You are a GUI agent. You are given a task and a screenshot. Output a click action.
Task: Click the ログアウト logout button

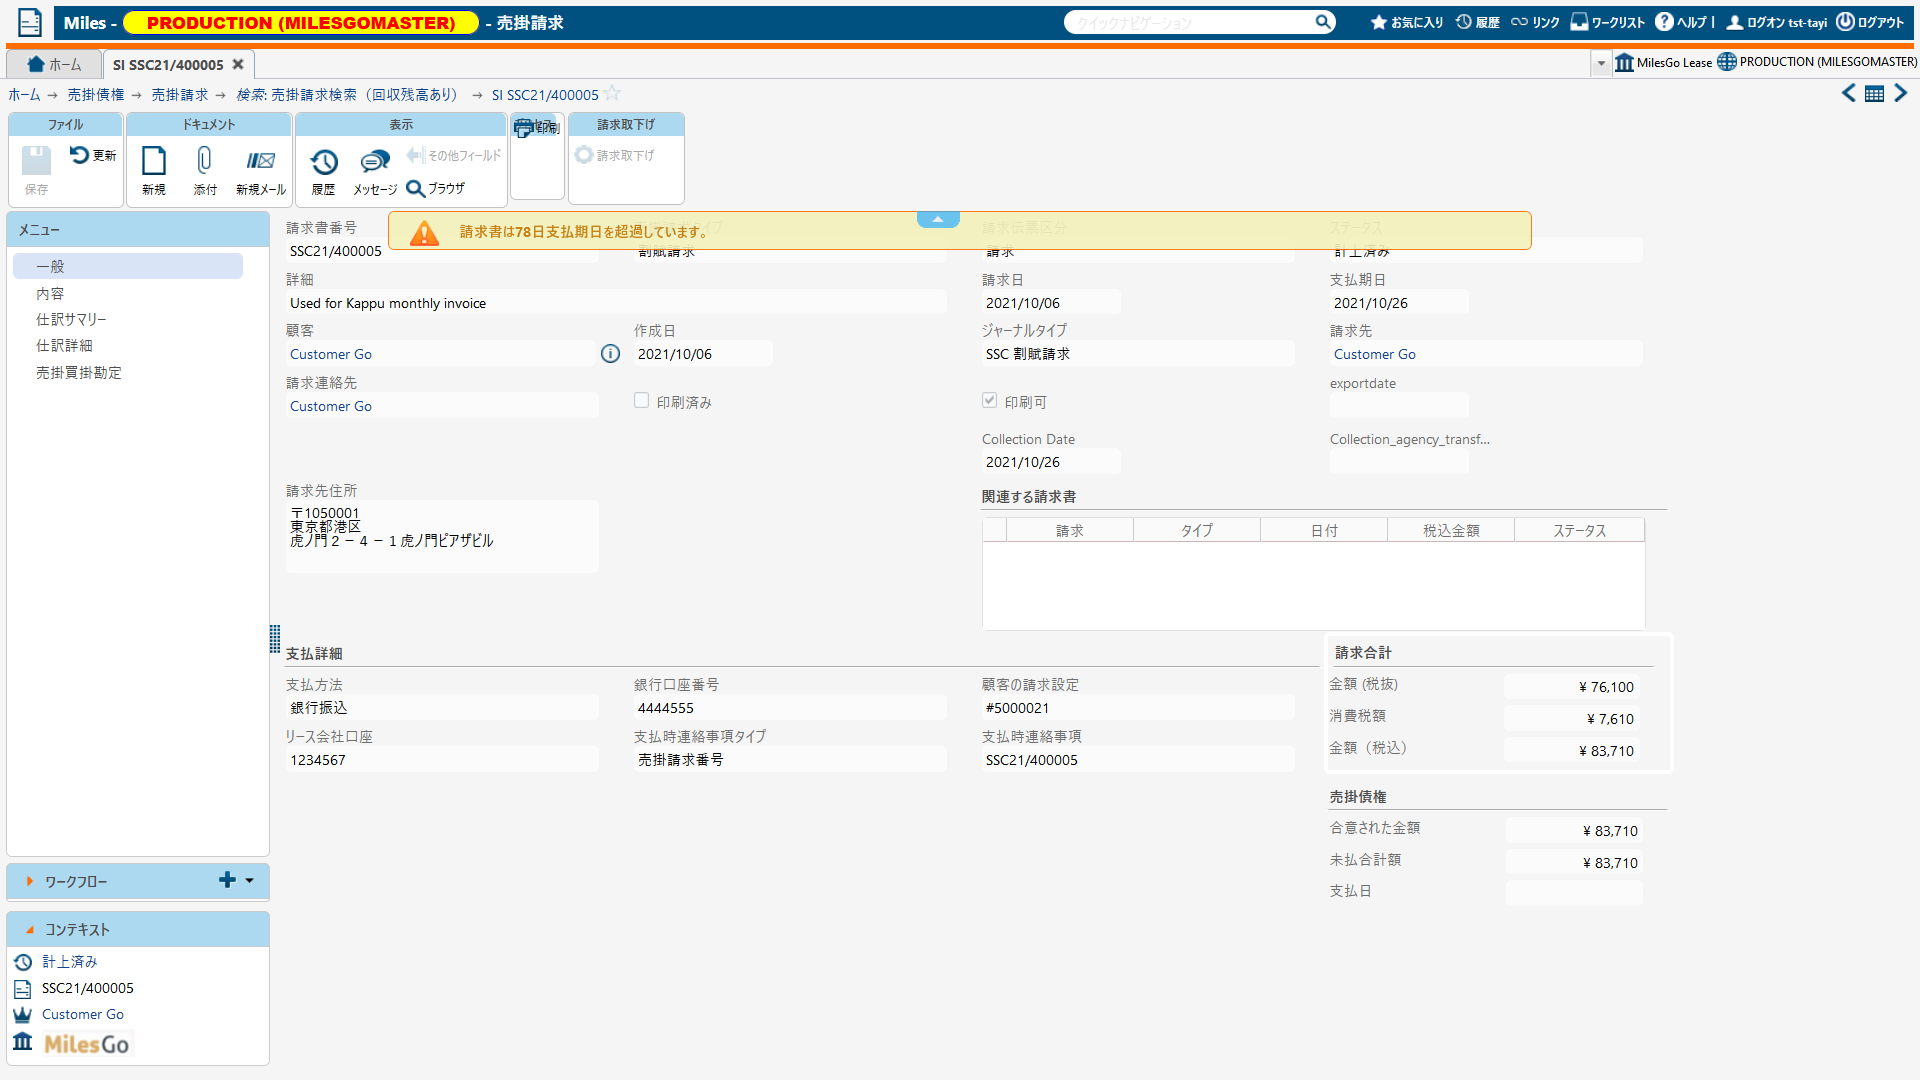pos(1870,22)
